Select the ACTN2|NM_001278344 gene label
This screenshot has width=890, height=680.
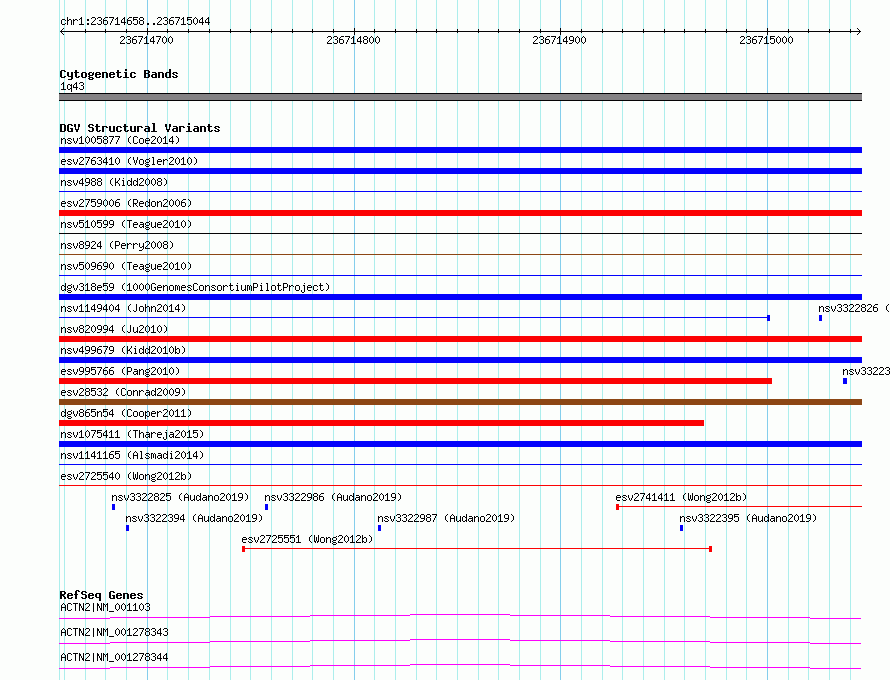(114, 657)
